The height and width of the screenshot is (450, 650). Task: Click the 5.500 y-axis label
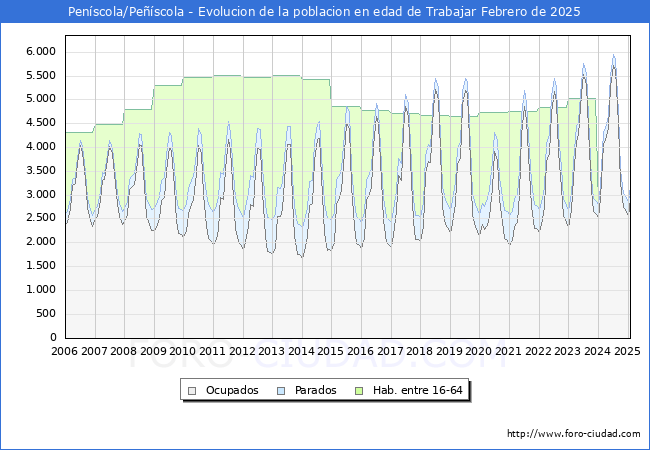click(x=41, y=75)
